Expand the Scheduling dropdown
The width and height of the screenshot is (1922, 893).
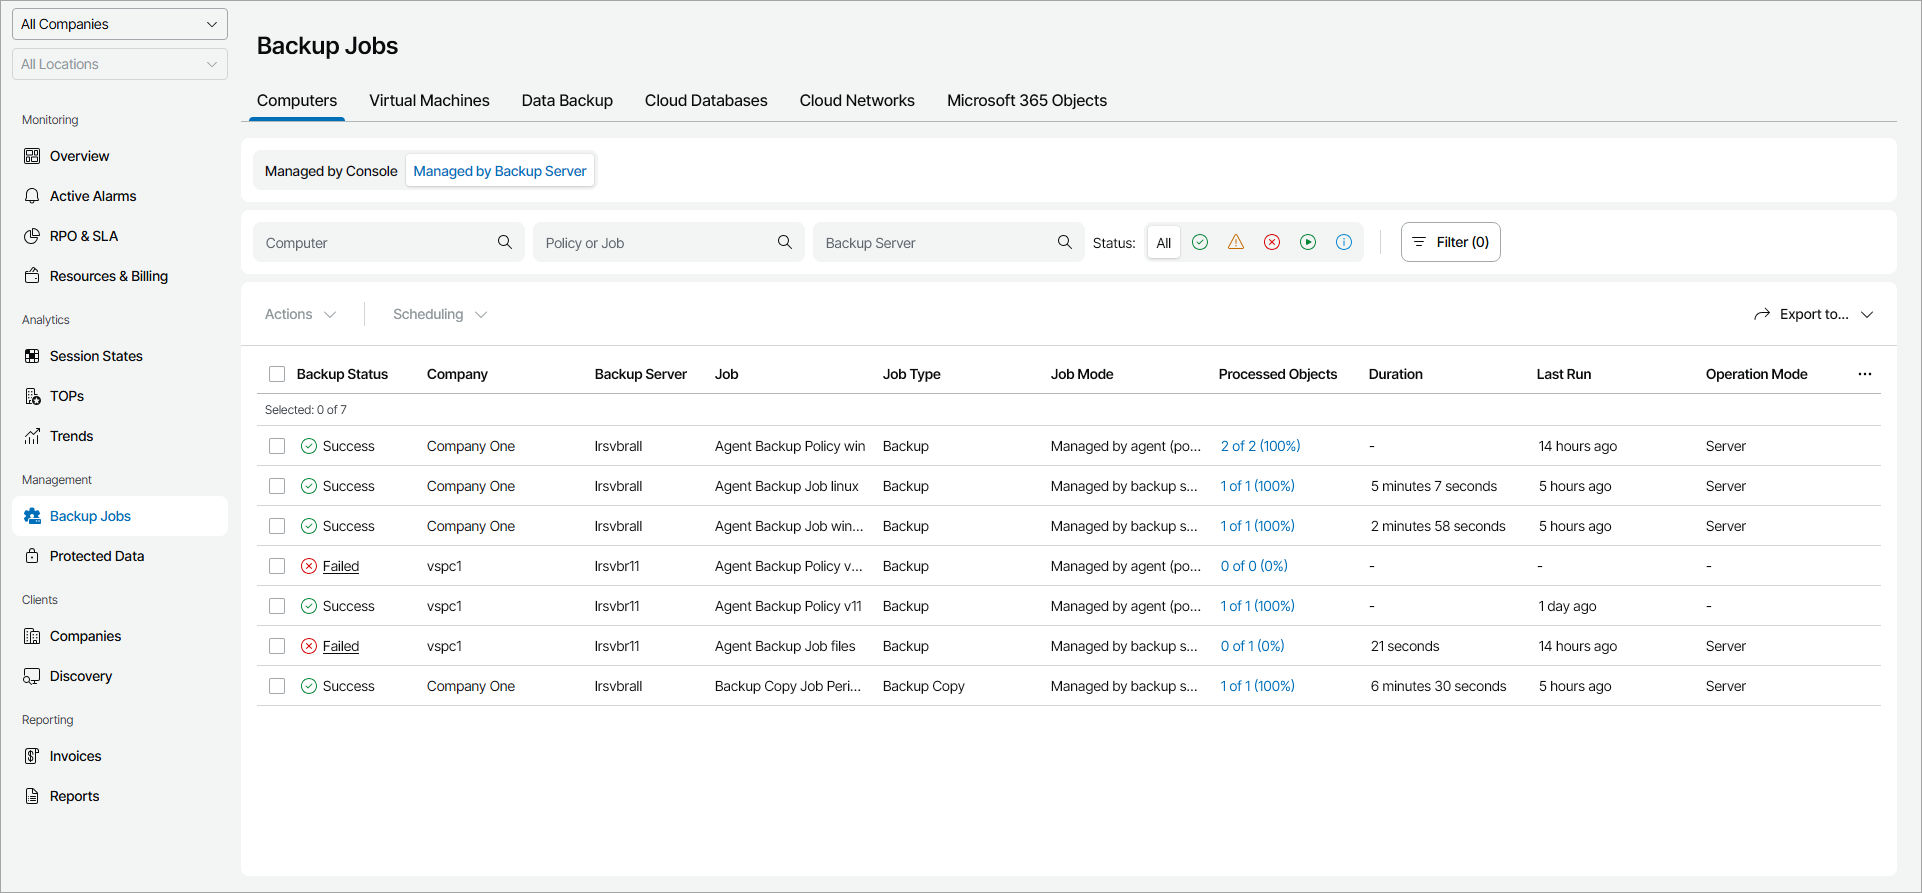pos(439,314)
